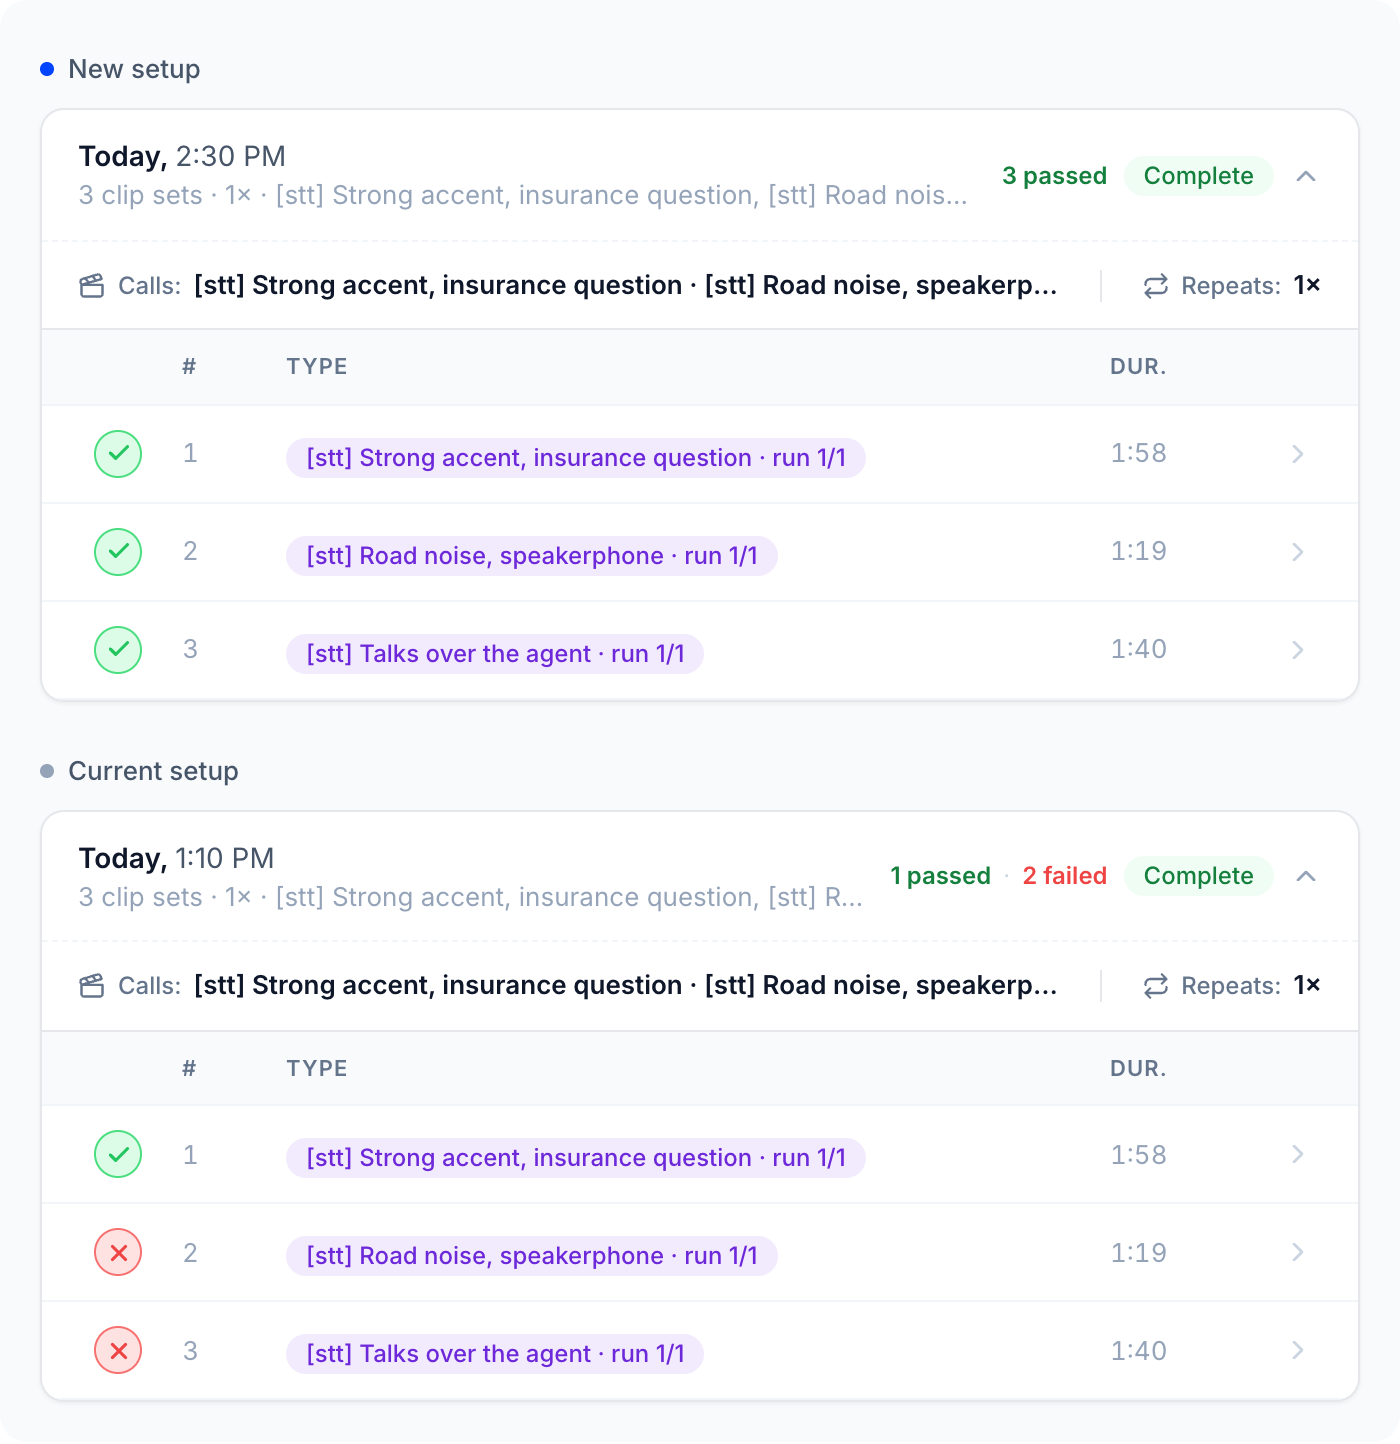Screen dimensions: 1400x1444
Task: Click passed check icon for Talks over agent, New setup
Action: point(118,650)
